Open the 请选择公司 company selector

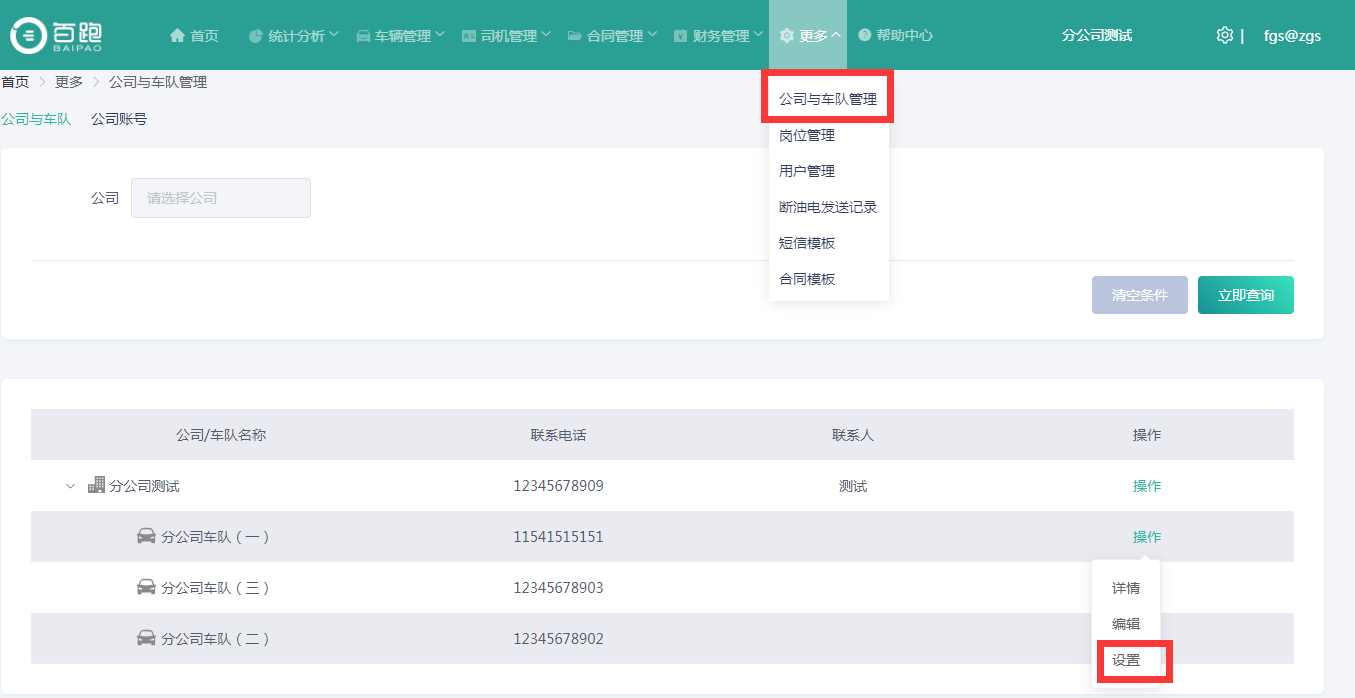coord(220,198)
